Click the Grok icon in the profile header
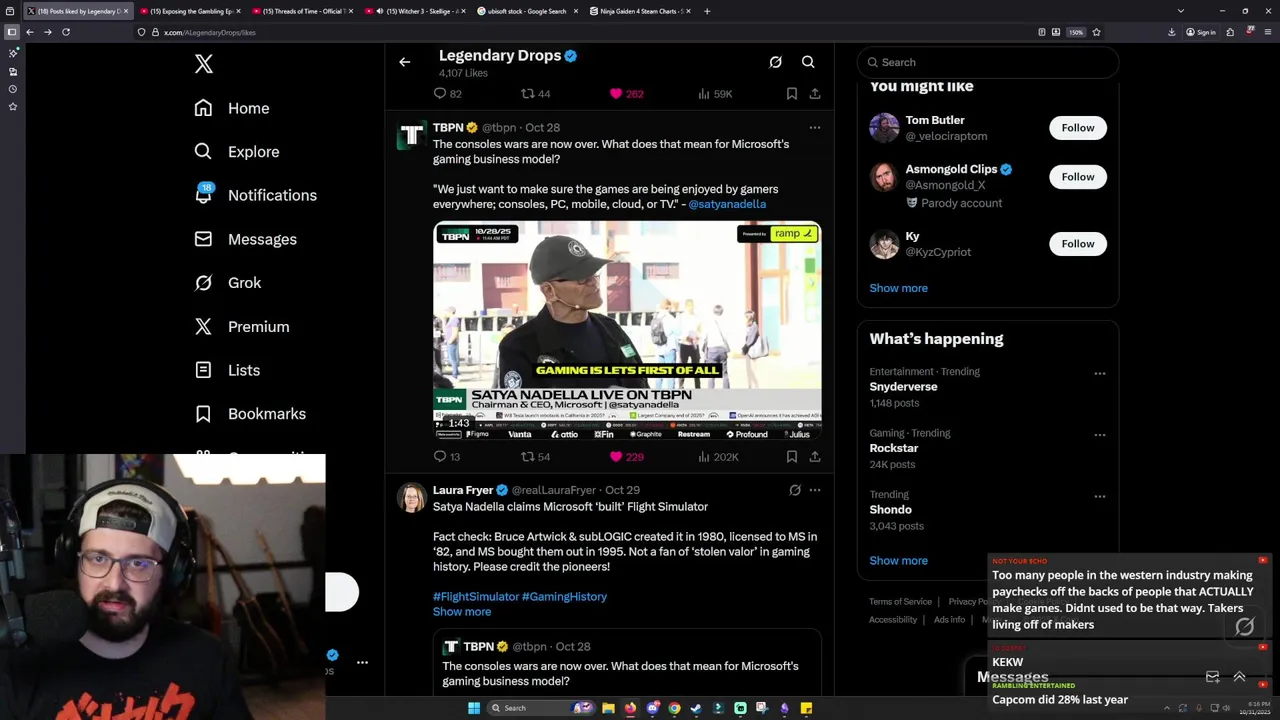This screenshot has width=1280, height=720. click(x=775, y=62)
